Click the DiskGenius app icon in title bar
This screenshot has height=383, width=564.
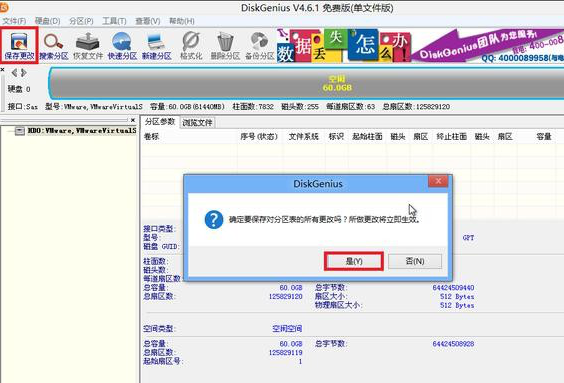[x=4, y=7]
